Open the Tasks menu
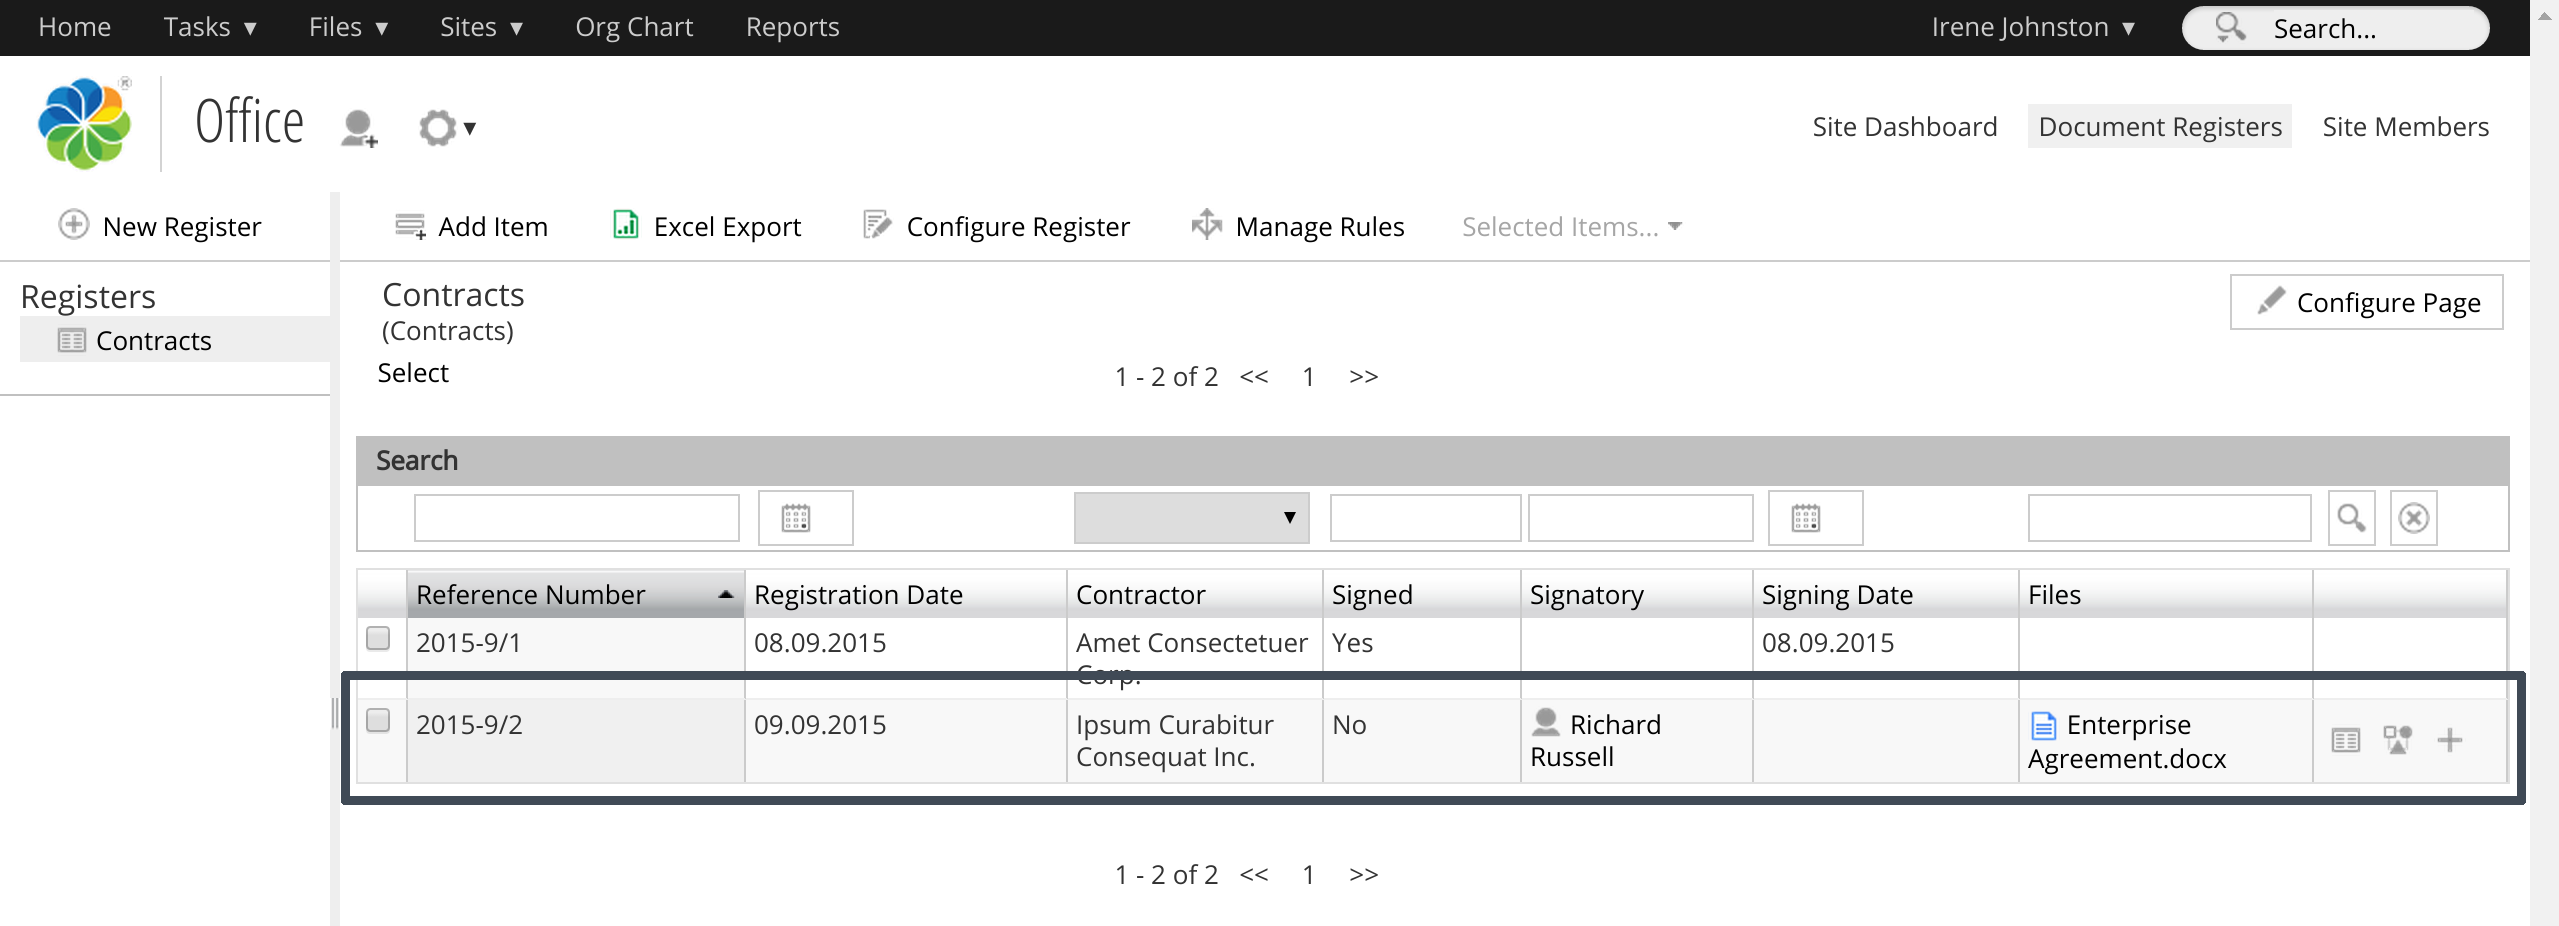Viewport: 2559px width, 926px height. click(x=210, y=28)
